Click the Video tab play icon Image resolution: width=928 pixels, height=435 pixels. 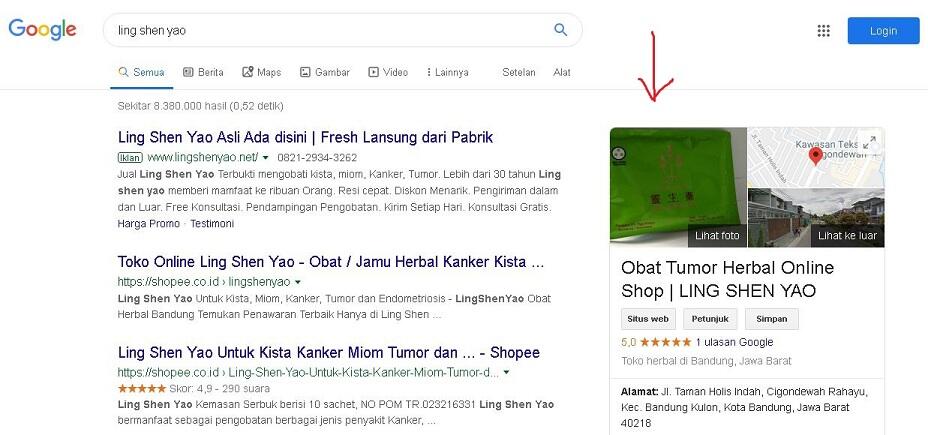[373, 72]
